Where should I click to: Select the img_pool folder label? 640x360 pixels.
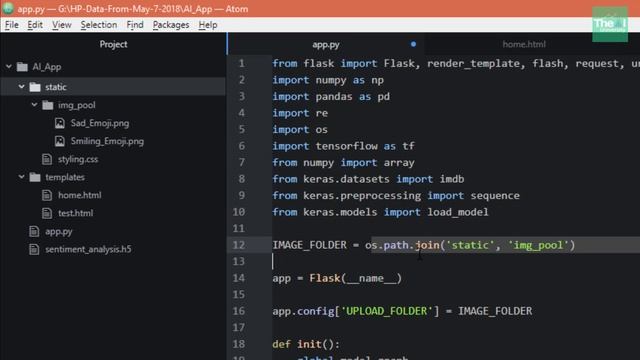[77, 105]
